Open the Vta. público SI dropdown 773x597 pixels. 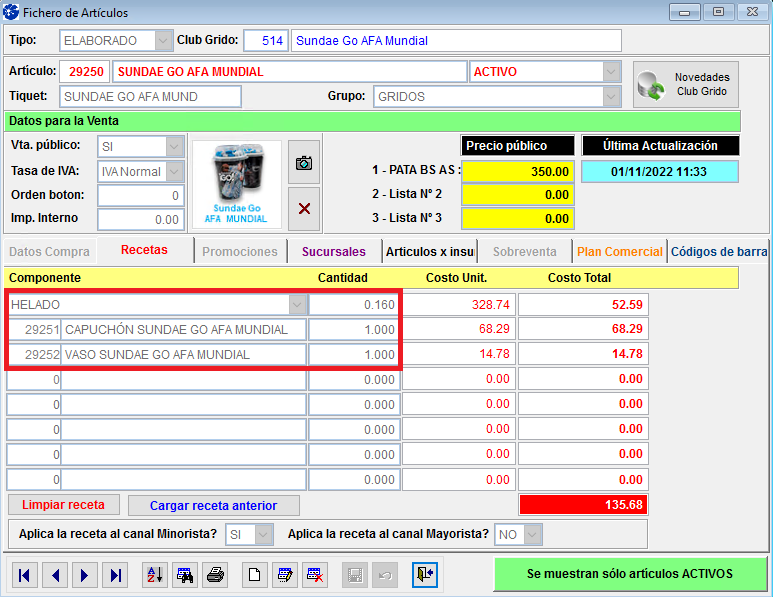tap(174, 146)
